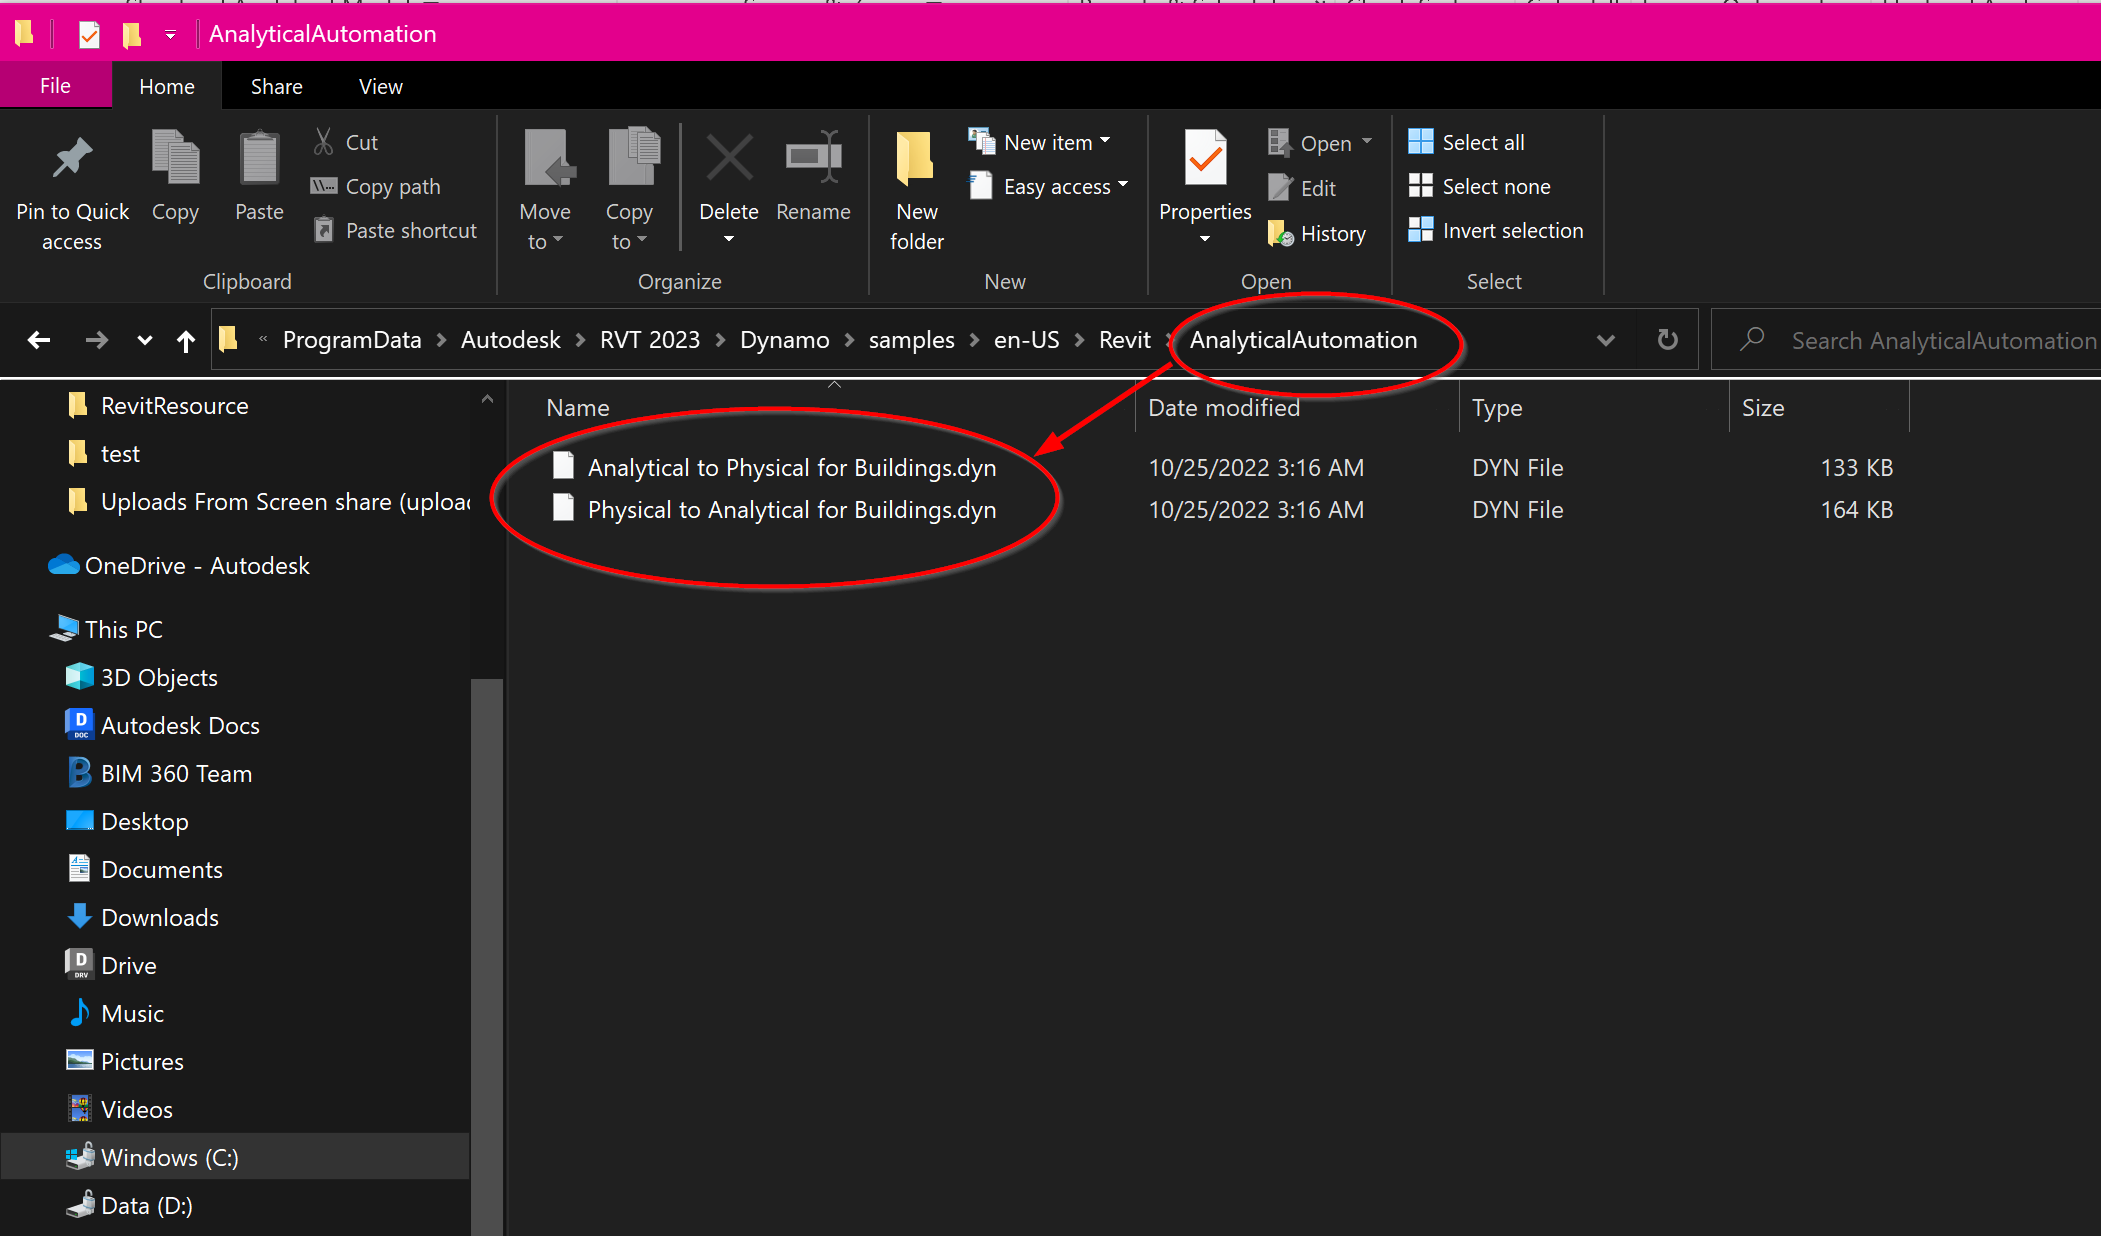Screen dimensions: 2101x1236
Task: Enable Select all items
Action: coord(1466,142)
